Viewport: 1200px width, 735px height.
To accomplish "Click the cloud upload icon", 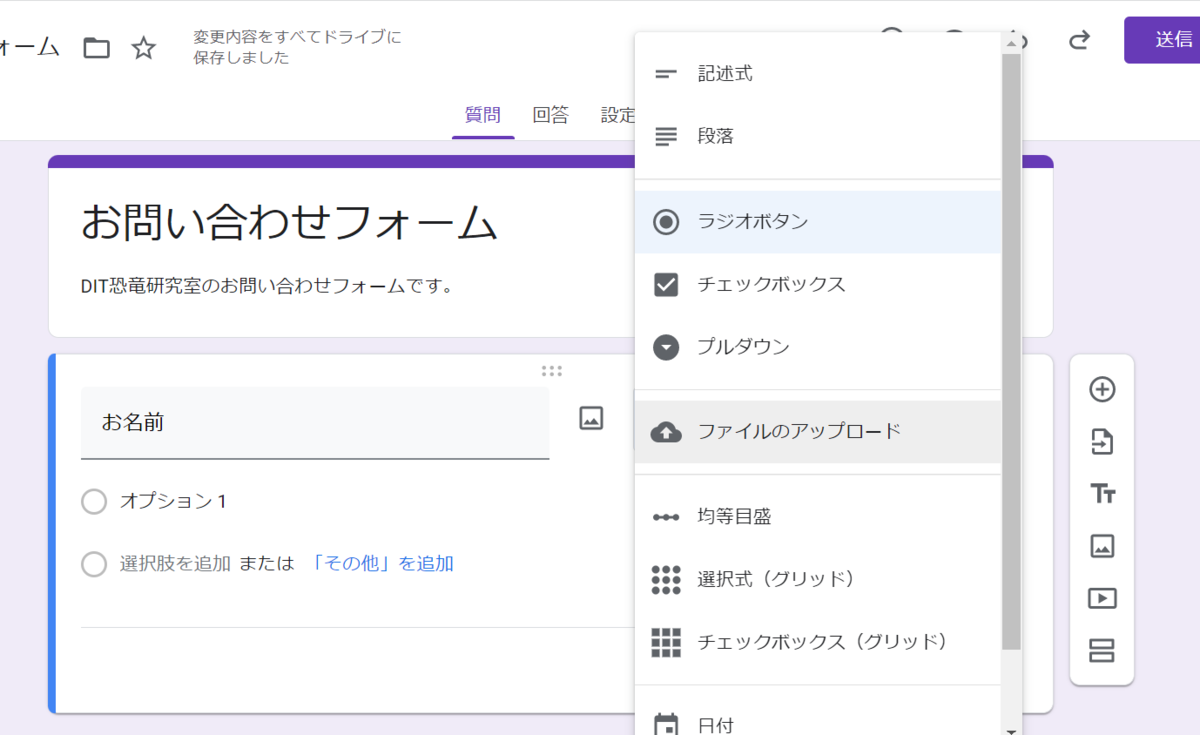I will coord(666,432).
